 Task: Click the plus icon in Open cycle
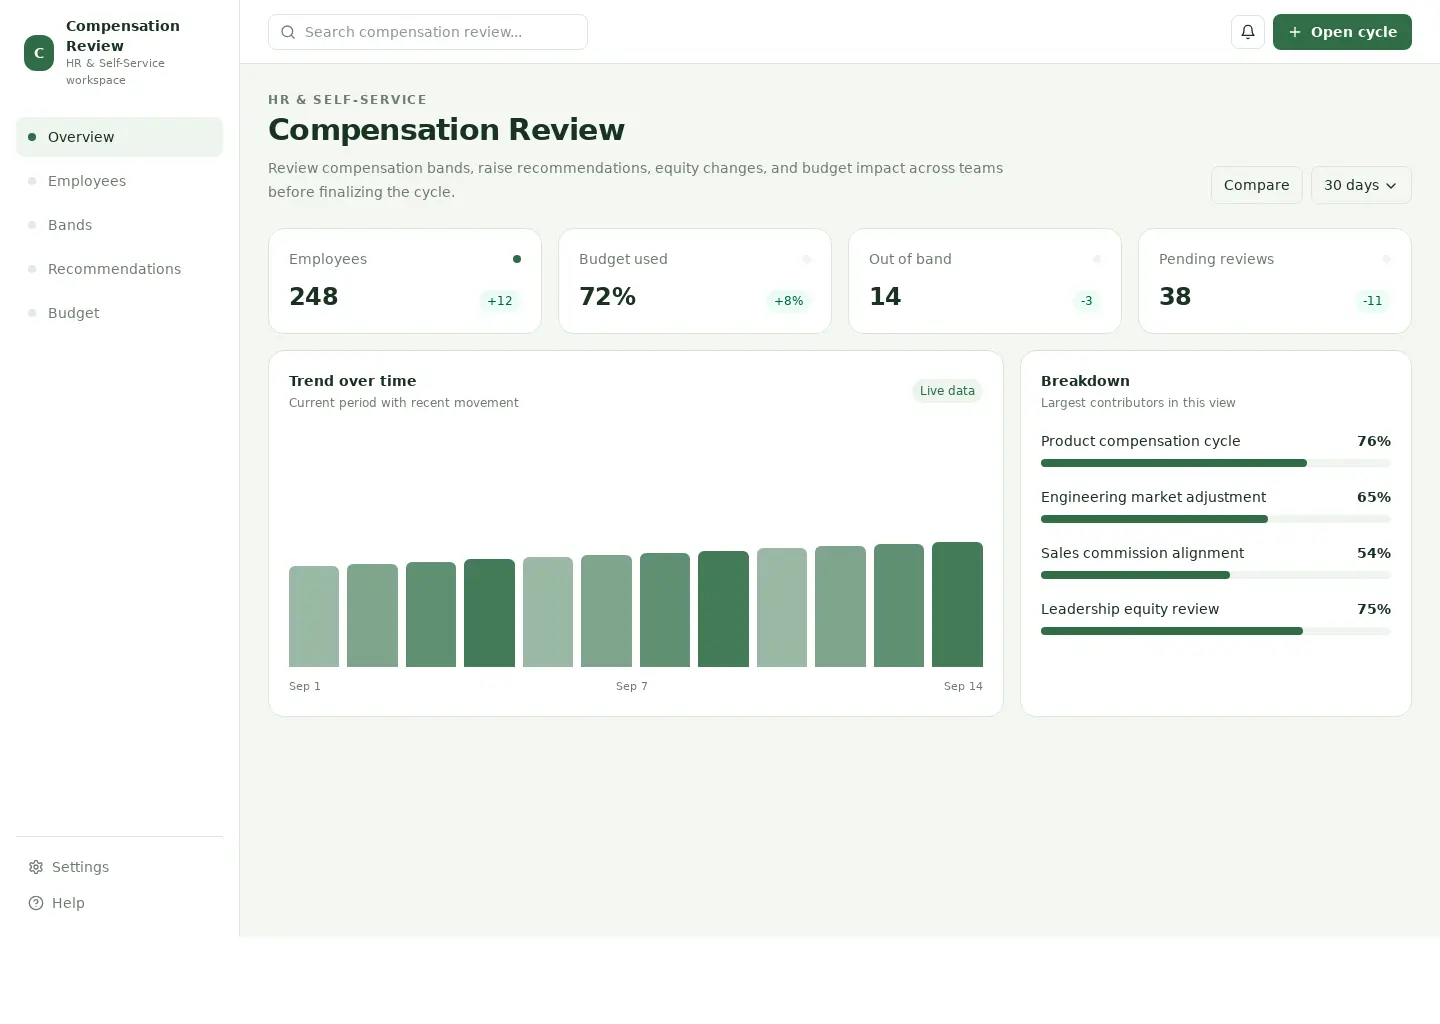1295,32
